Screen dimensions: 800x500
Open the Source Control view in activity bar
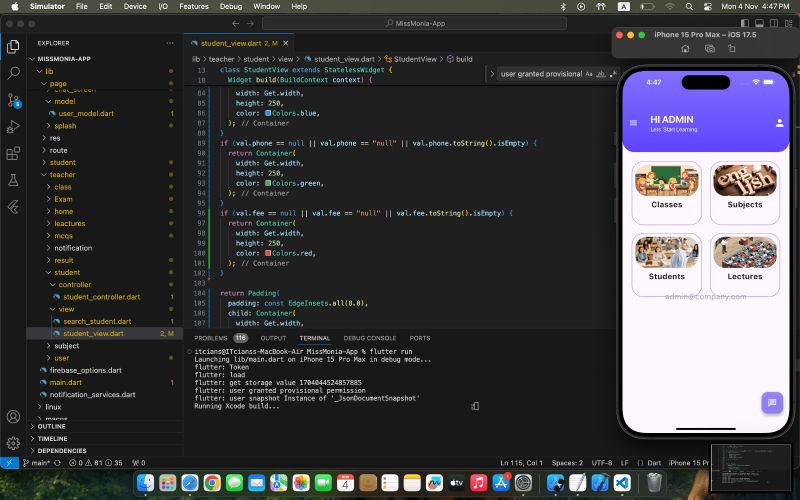(x=13, y=100)
